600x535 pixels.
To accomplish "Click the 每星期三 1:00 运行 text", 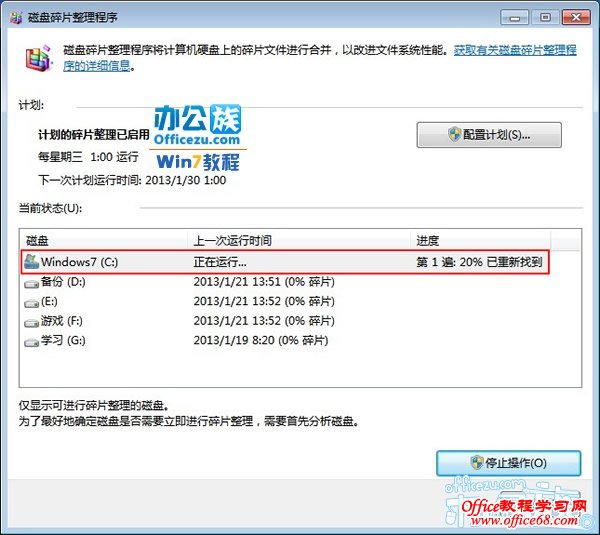I will point(88,157).
